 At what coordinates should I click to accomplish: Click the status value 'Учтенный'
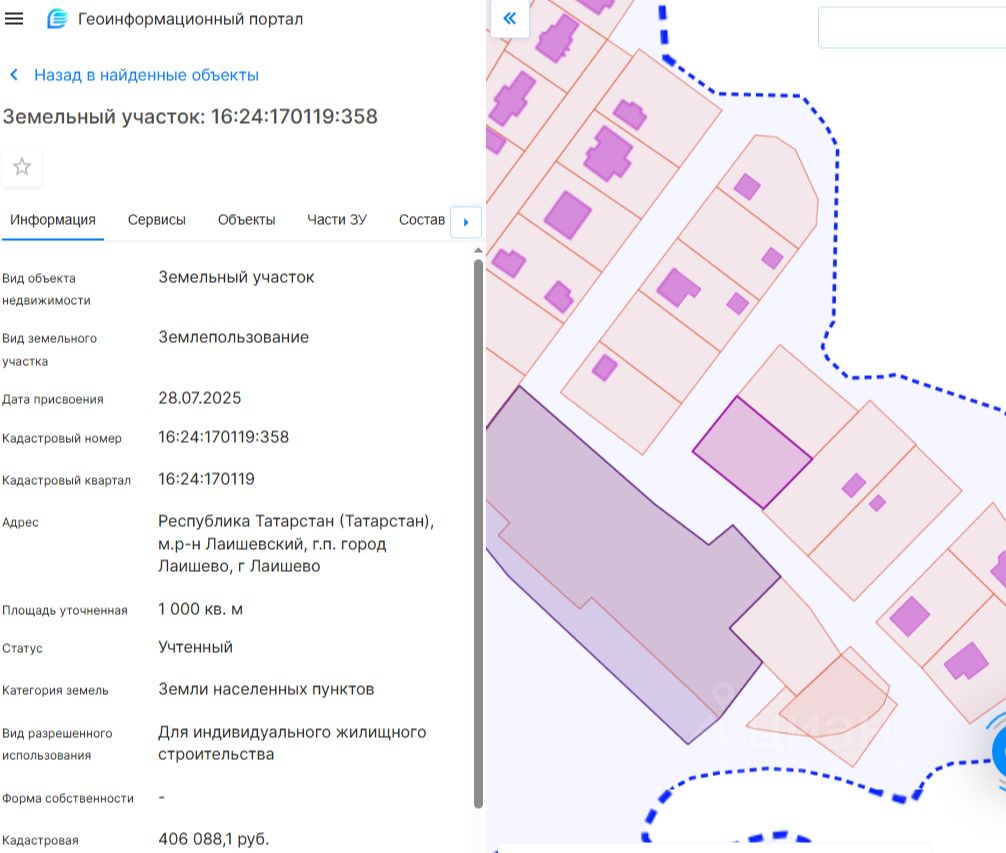pyautogui.click(x=195, y=647)
